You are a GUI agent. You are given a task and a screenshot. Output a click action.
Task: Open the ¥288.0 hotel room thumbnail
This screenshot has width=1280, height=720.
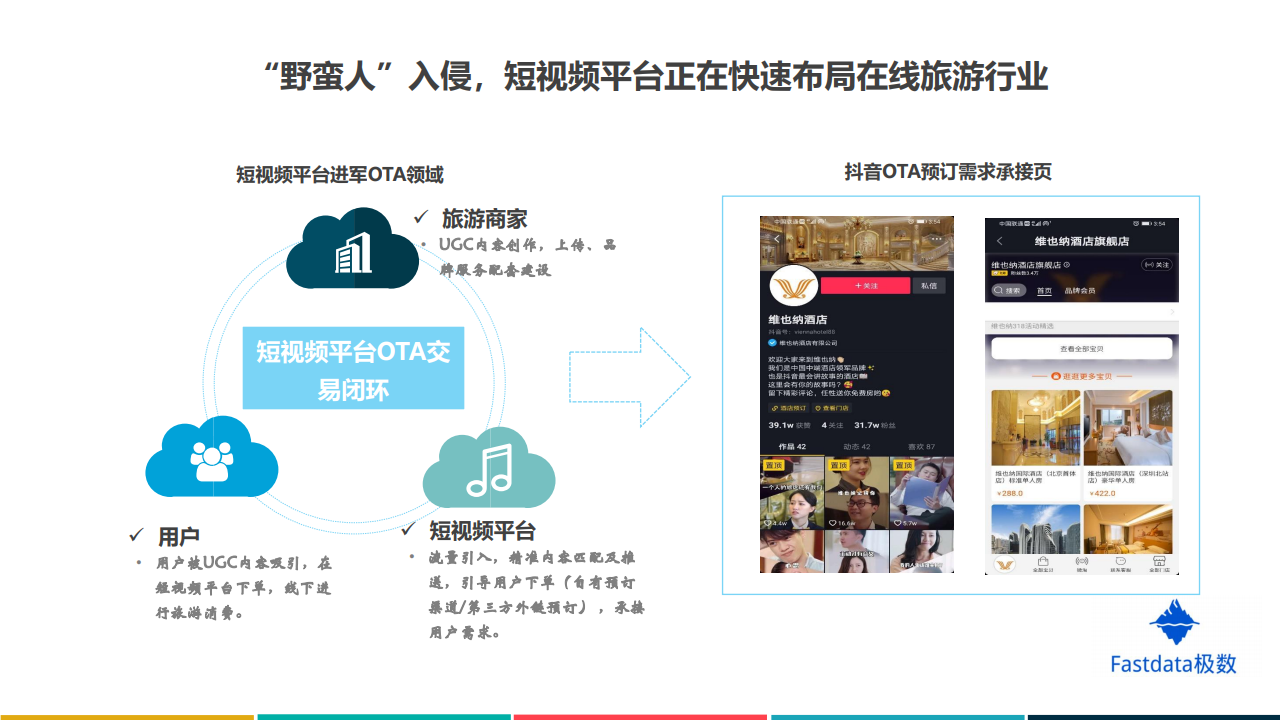point(1035,427)
